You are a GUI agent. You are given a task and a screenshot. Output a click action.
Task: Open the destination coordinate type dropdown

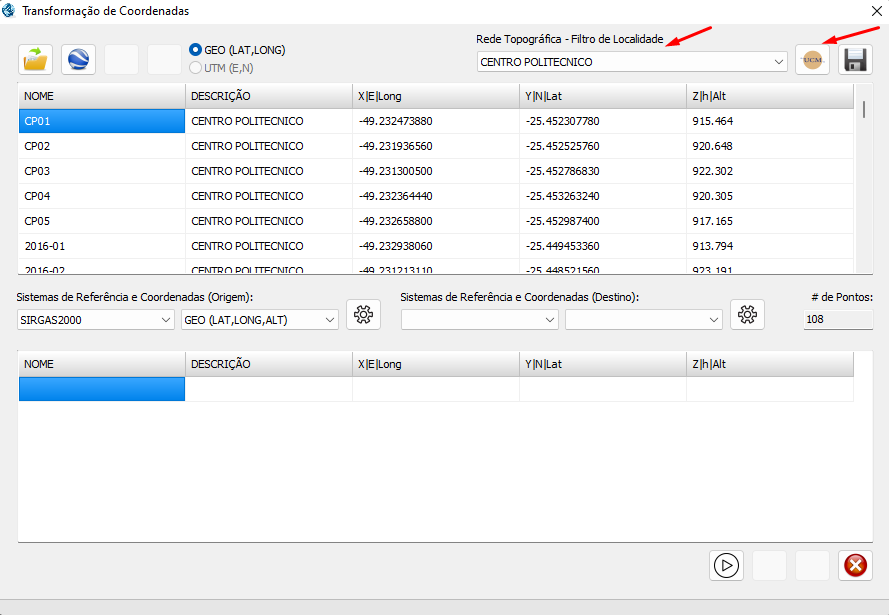tap(644, 320)
